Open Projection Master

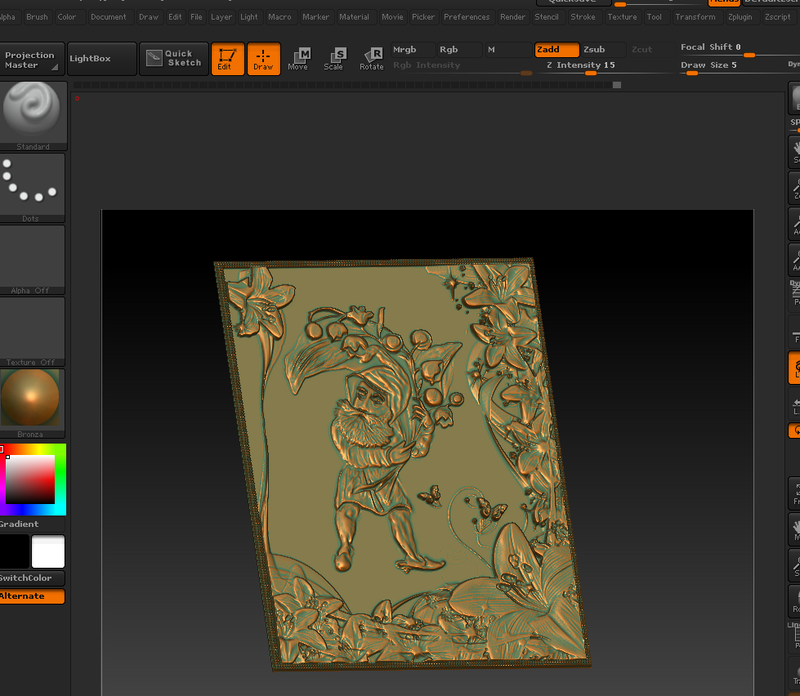click(32, 60)
